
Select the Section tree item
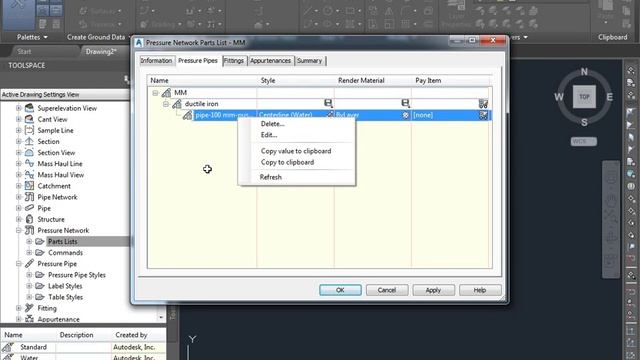click(48, 142)
